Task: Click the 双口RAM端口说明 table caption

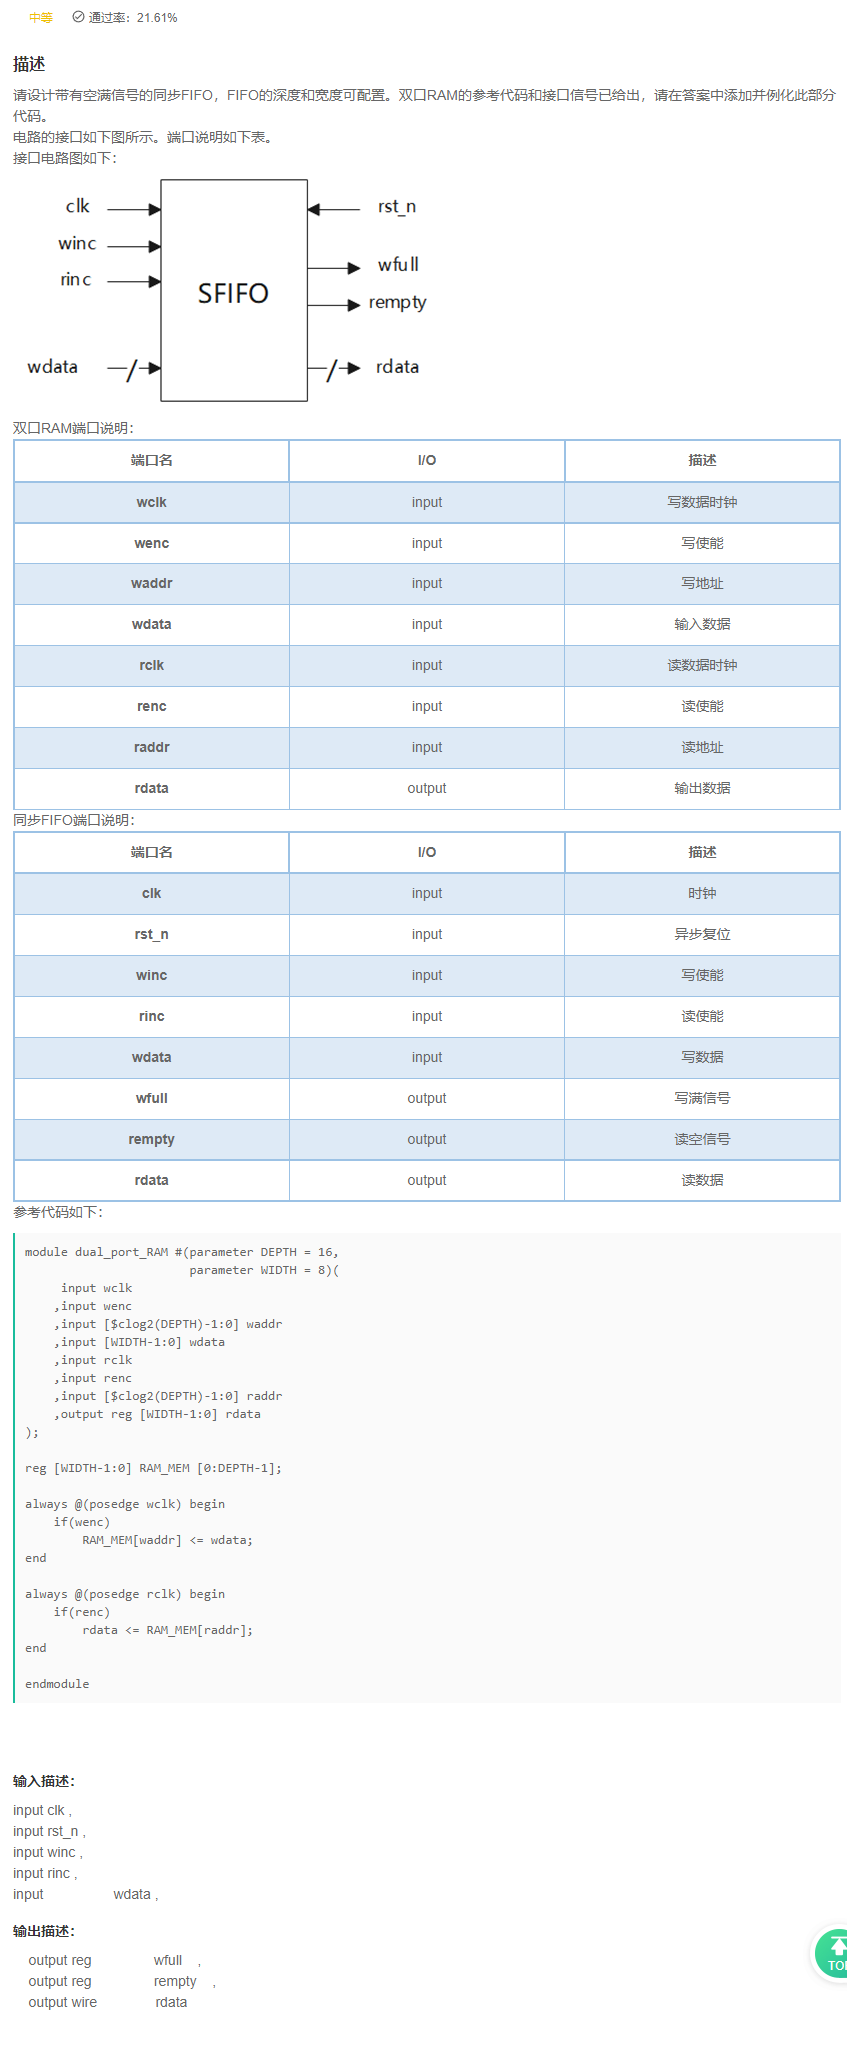Action: (73, 428)
